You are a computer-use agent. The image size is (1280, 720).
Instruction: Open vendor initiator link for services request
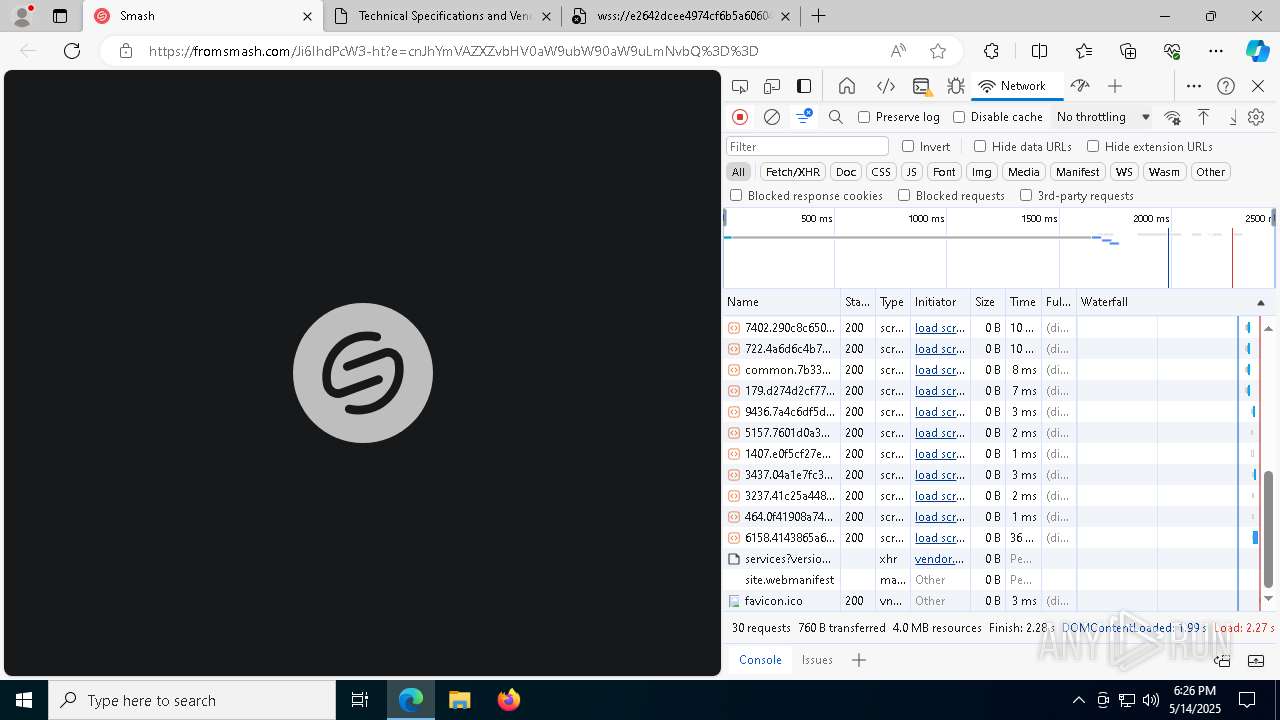[940, 559]
